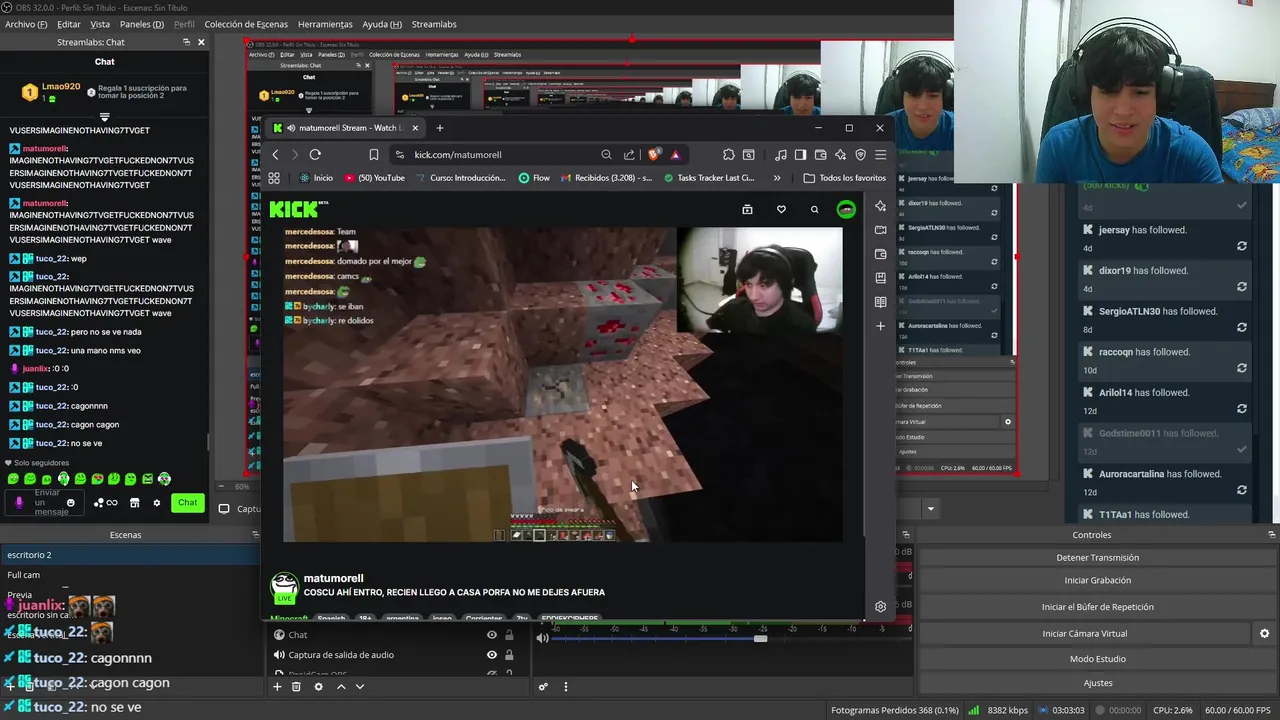Screen dimensions: 1280x720
Task: Go back in the browser window
Action: (x=276, y=154)
